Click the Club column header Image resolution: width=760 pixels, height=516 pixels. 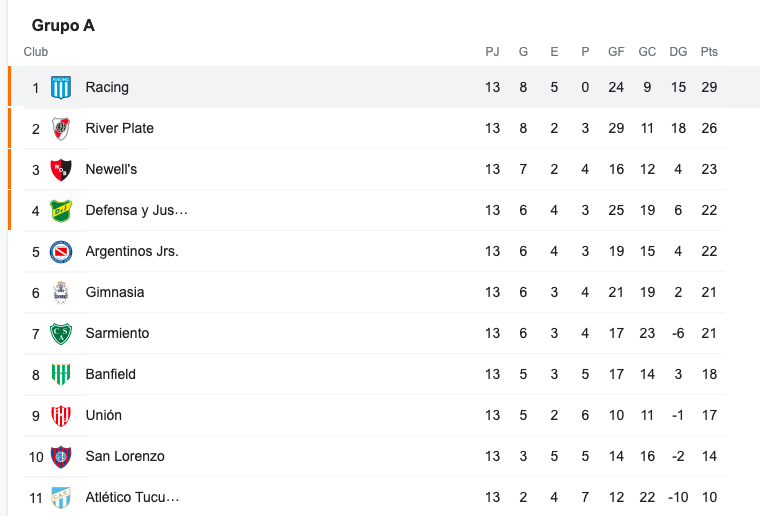[x=36, y=52]
